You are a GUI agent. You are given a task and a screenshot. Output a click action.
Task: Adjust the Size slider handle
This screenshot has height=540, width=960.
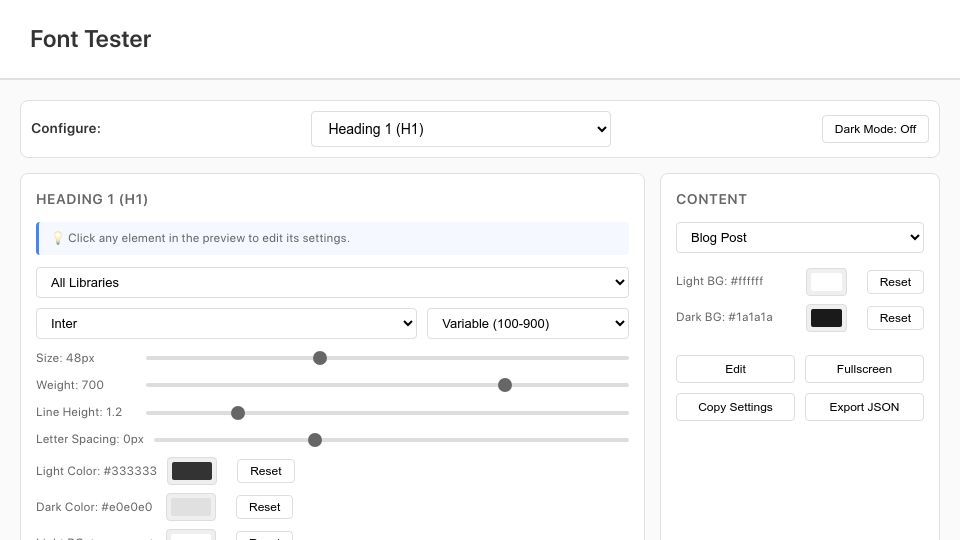point(320,358)
